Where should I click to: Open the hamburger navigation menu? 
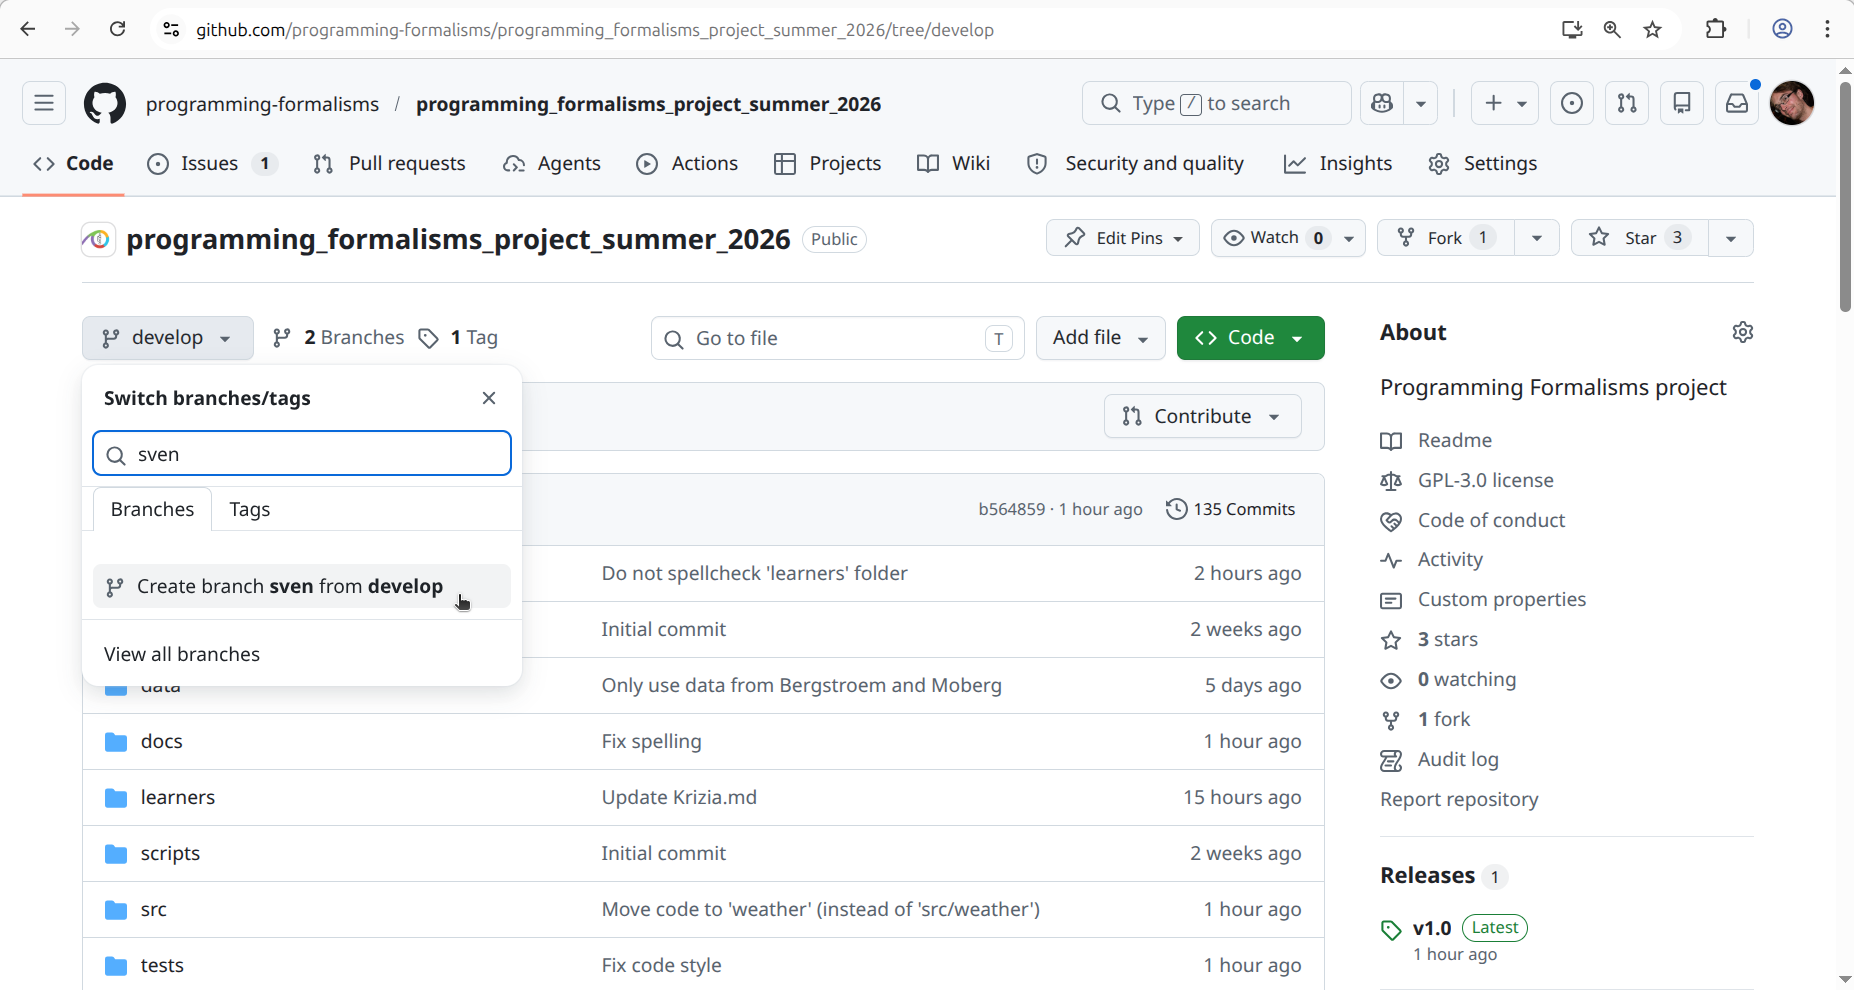coord(44,103)
